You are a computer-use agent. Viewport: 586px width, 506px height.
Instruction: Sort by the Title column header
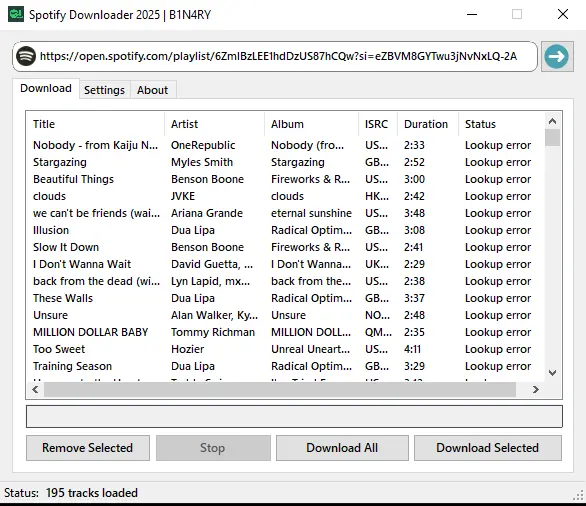95,124
